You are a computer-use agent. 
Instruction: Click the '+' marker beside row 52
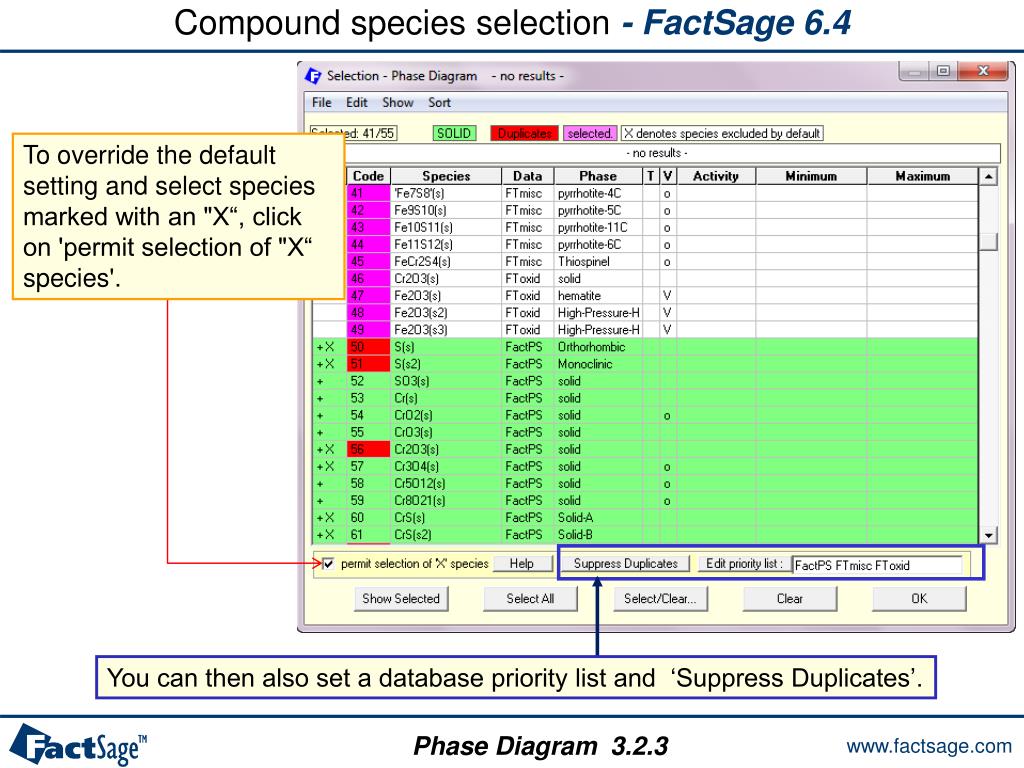pyautogui.click(x=320, y=381)
